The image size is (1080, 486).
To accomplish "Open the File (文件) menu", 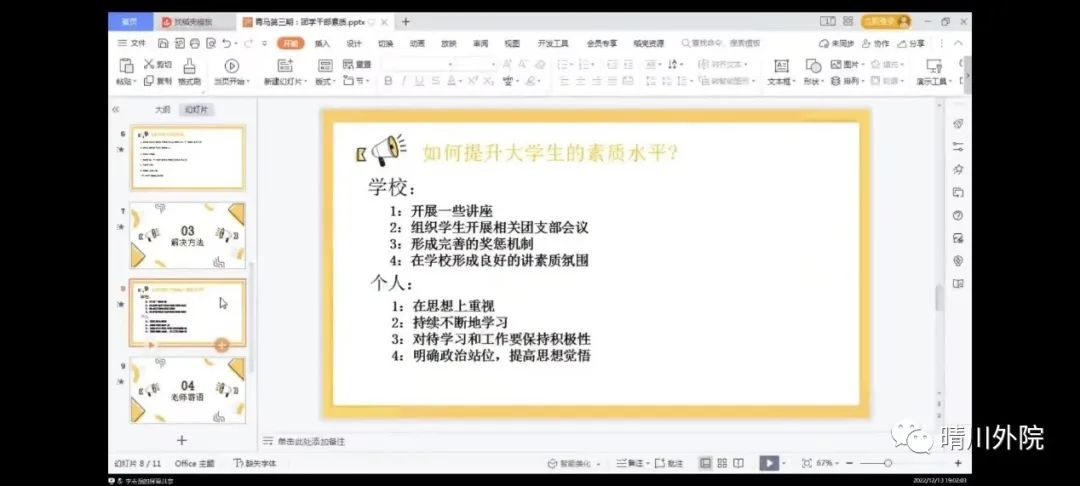I will point(132,43).
